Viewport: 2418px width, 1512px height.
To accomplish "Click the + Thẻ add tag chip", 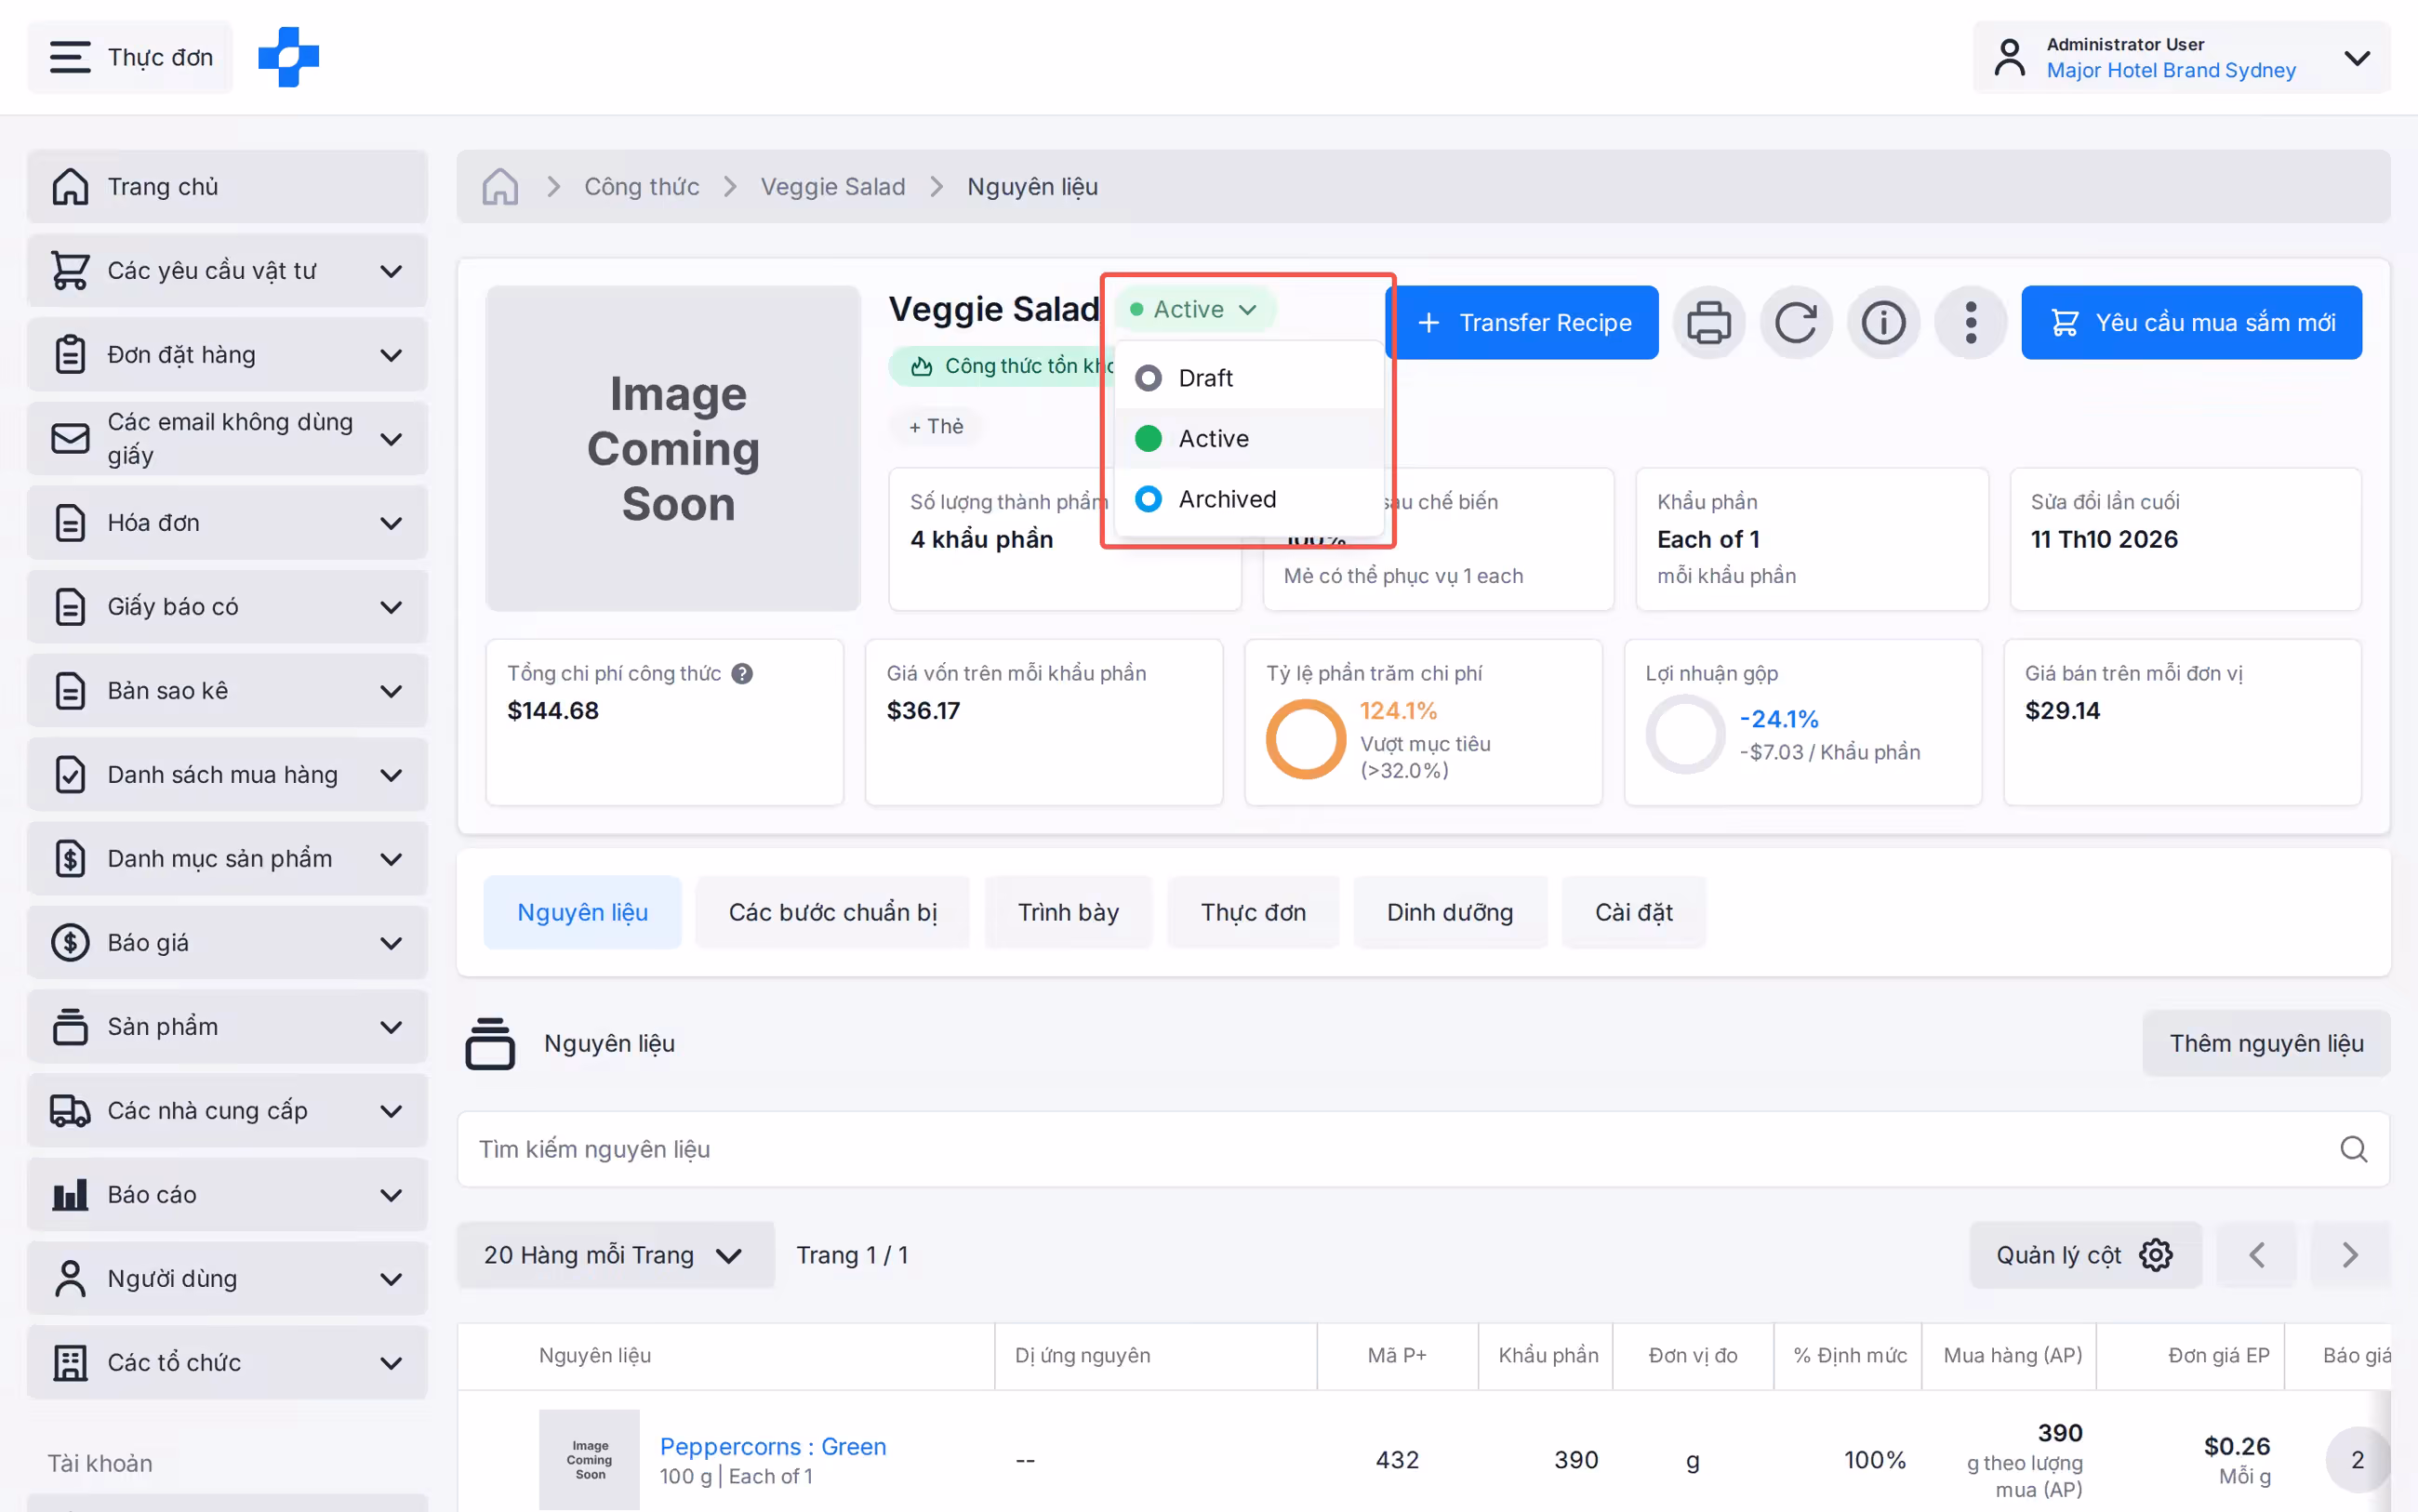I will [x=936, y=427].
